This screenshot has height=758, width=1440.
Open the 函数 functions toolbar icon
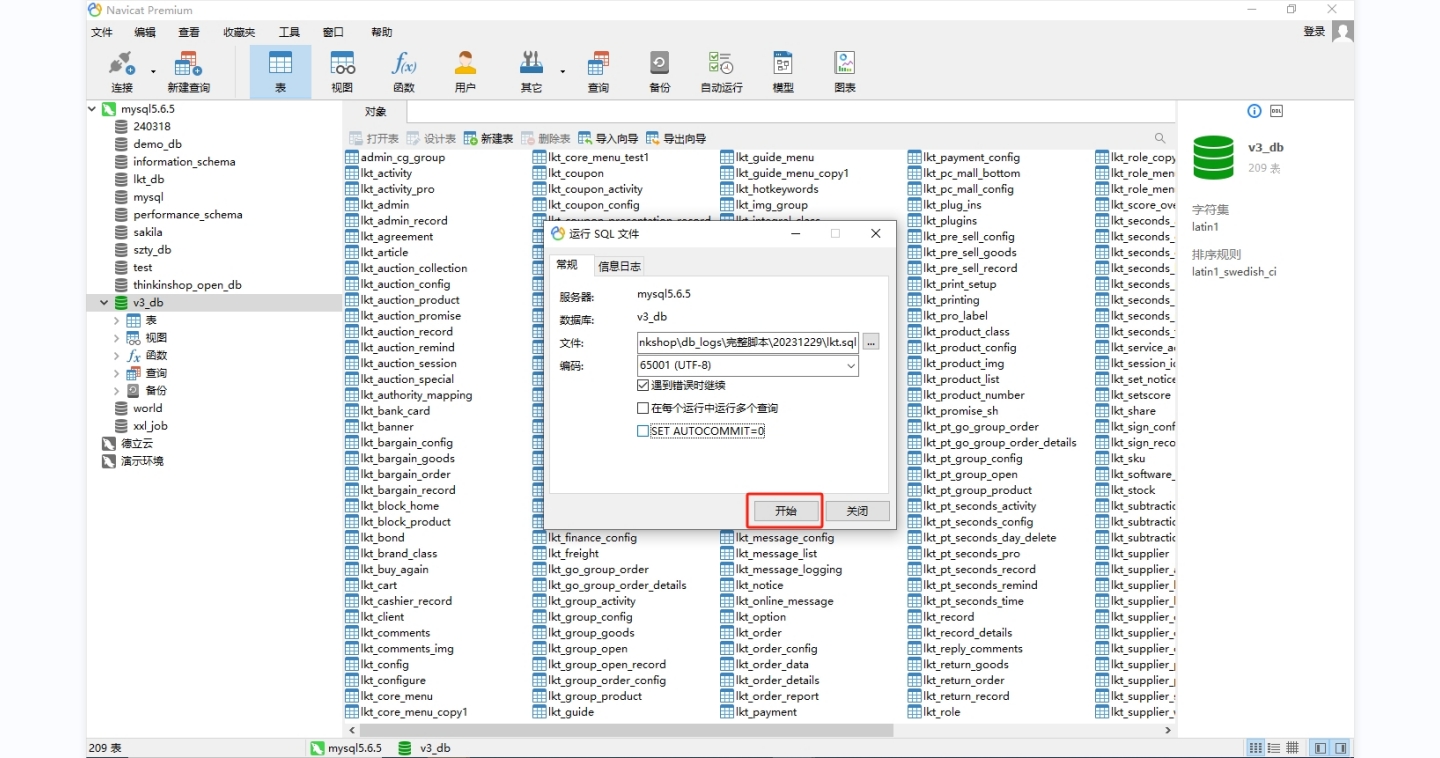tap(403, 71)
